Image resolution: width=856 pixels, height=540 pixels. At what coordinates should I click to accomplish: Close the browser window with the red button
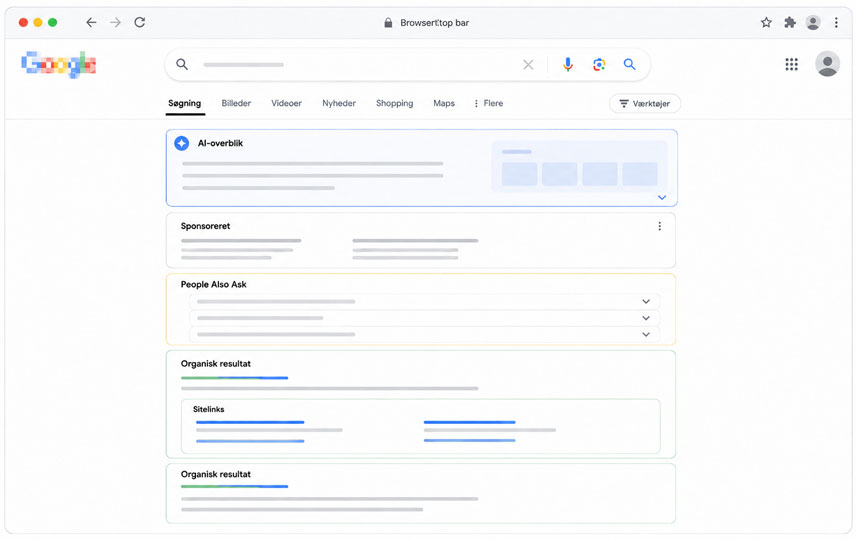pyautogui.click(x=23, y=22)
